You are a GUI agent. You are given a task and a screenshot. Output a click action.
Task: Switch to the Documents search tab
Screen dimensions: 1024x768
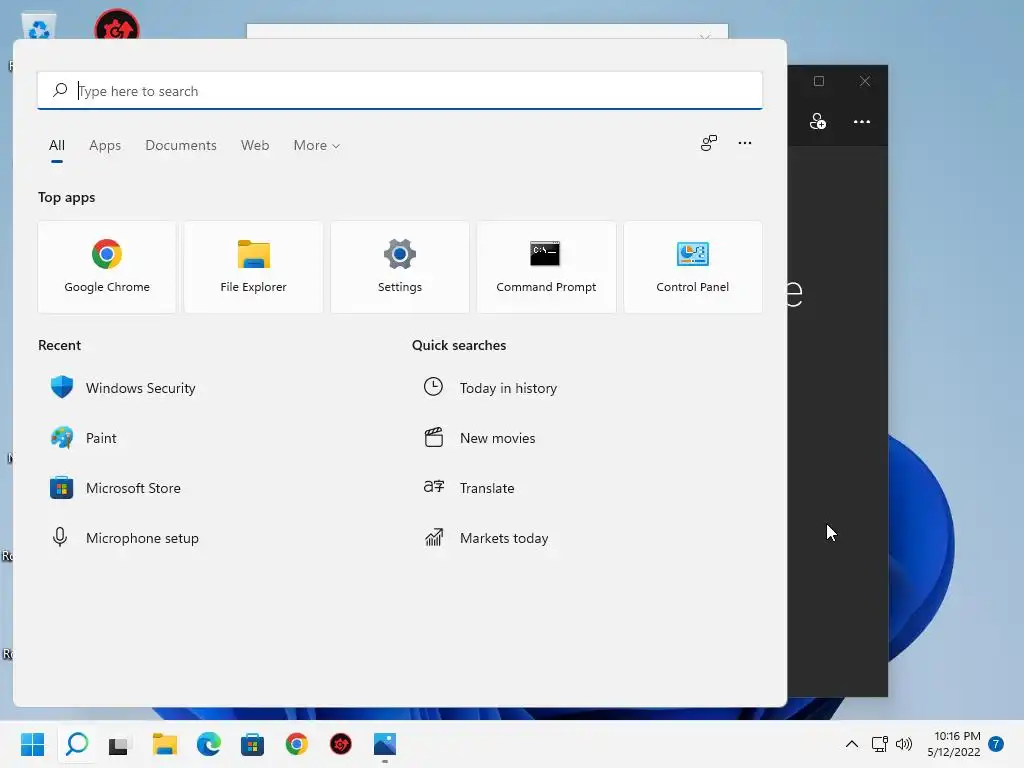tap(181, 146)
